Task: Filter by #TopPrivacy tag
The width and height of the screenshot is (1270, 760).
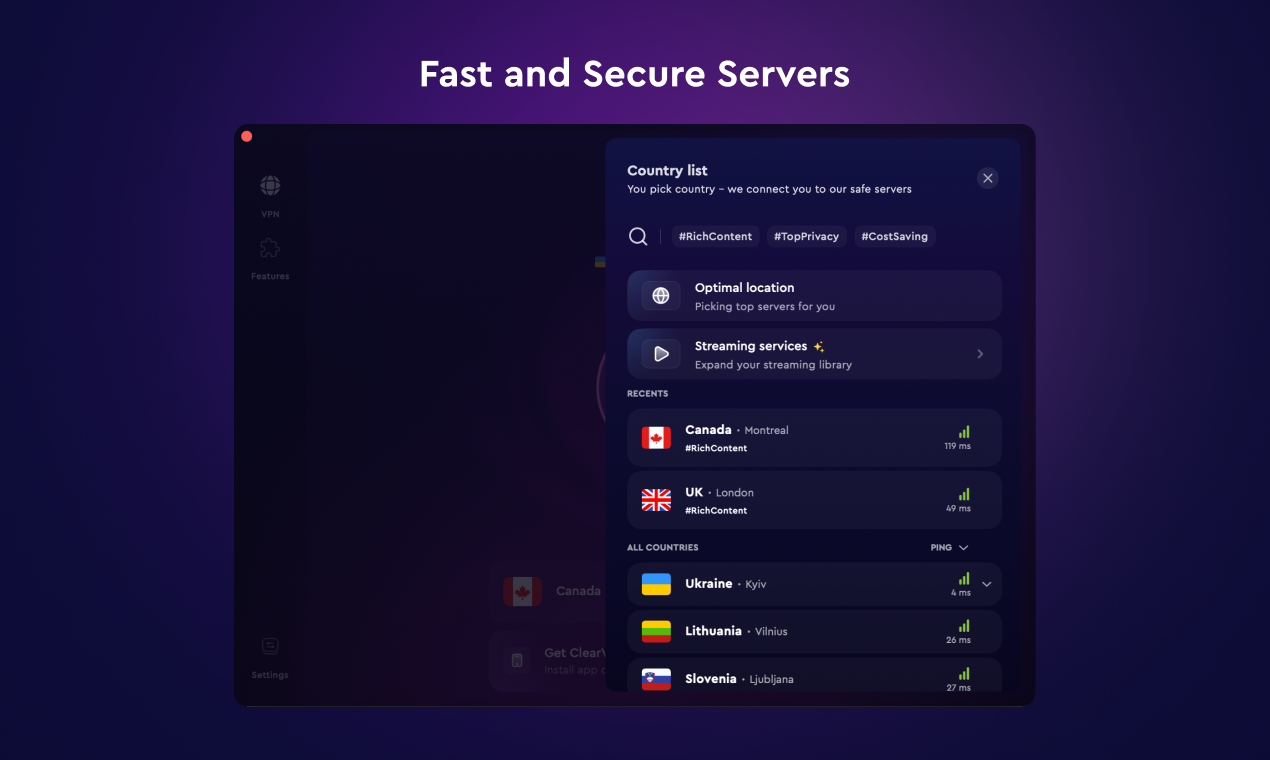Action: 807,237
